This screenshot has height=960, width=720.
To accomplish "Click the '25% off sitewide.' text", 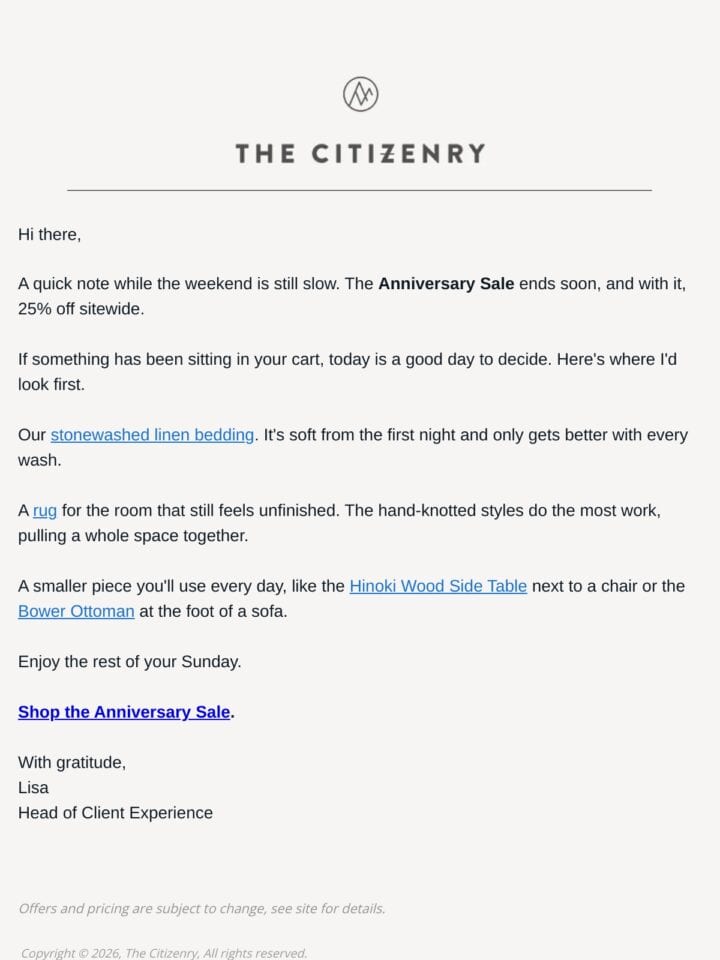I will click(81, 309).
